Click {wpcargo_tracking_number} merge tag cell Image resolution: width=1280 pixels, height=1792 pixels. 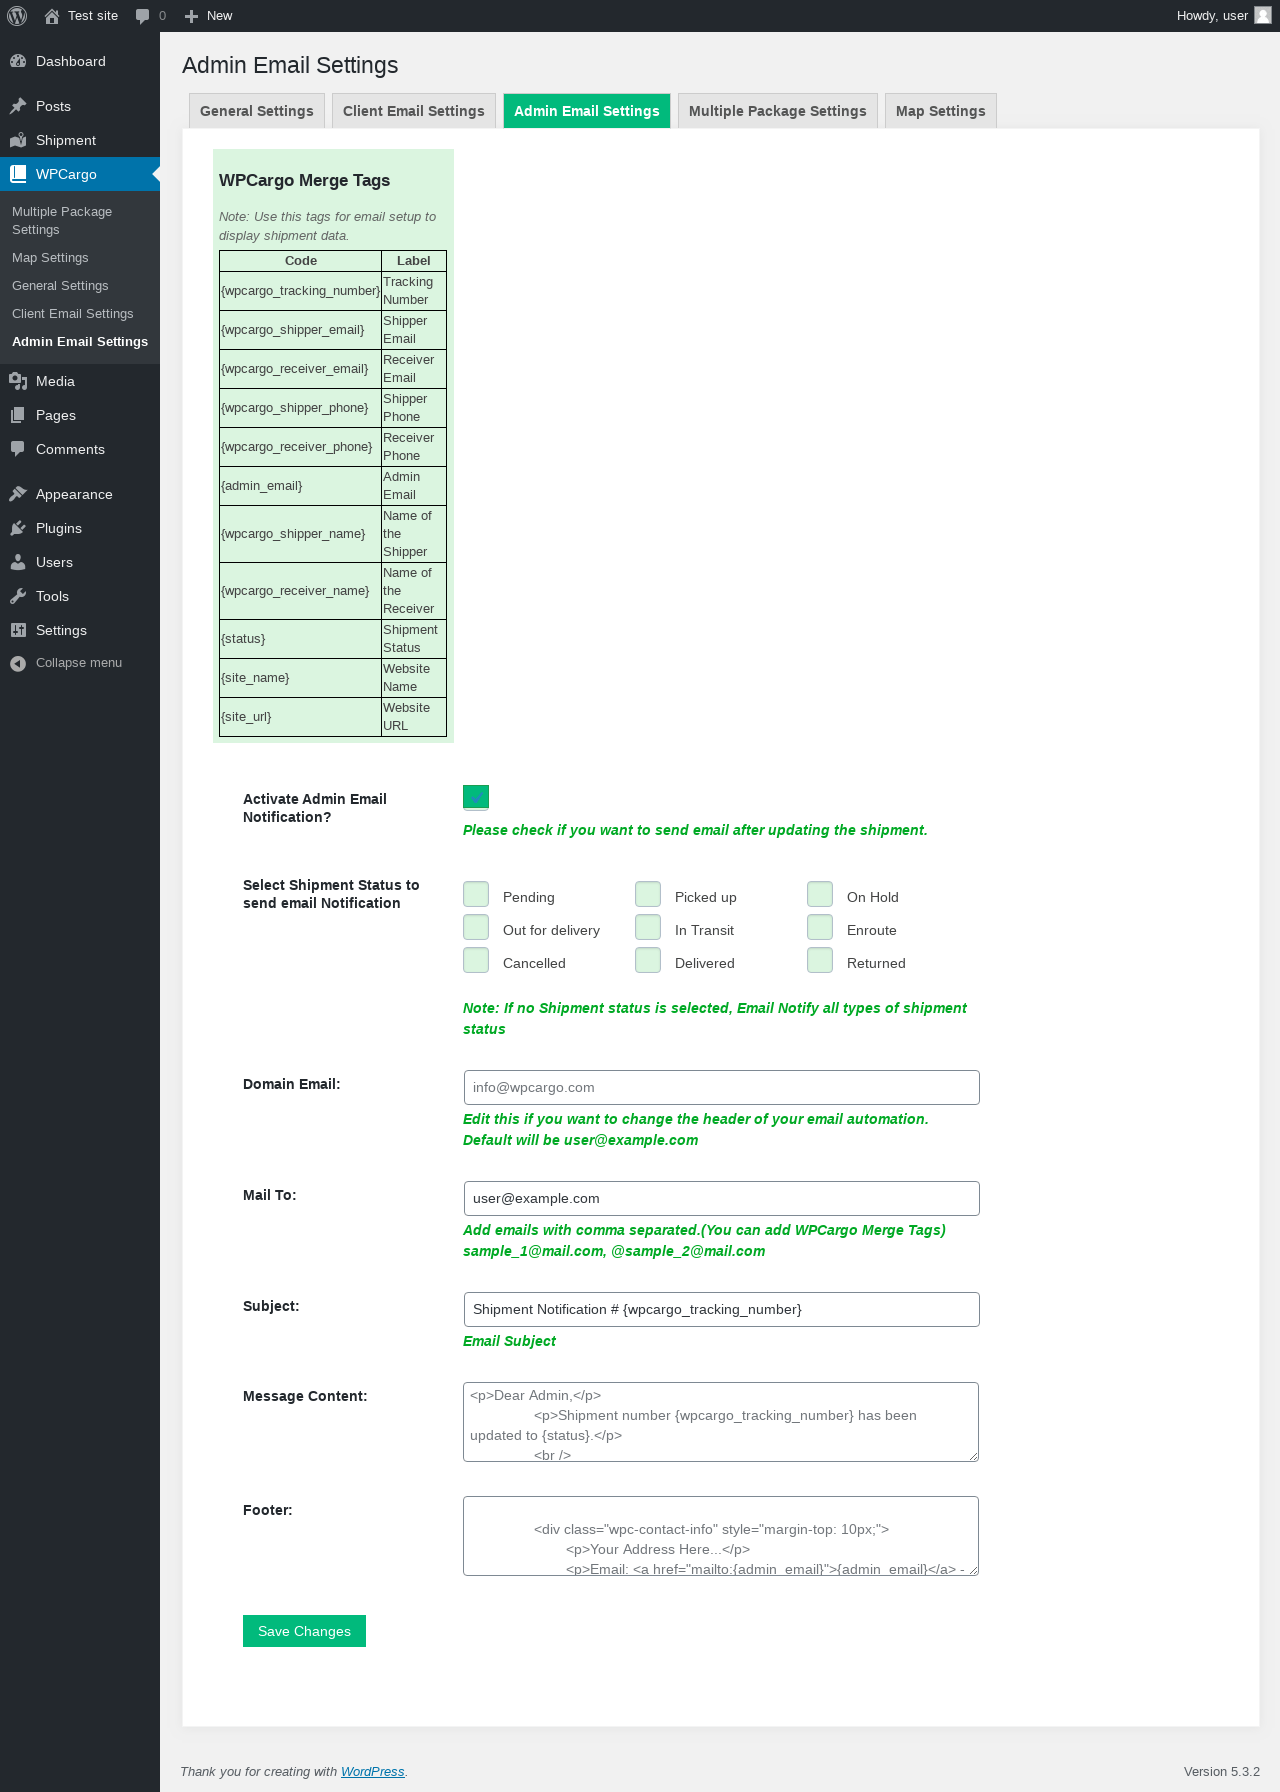click(301, 291)
